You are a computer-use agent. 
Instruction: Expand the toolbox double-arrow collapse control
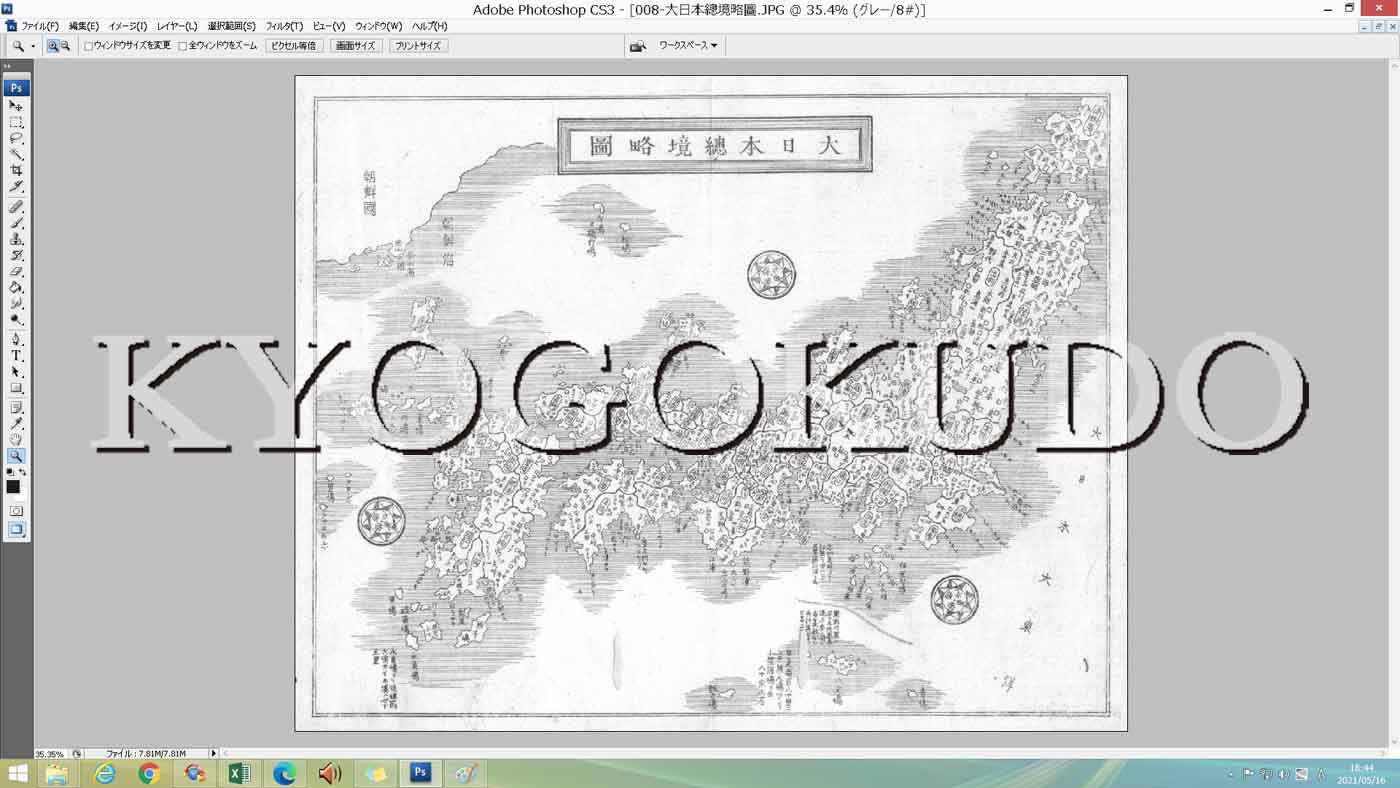8,67
